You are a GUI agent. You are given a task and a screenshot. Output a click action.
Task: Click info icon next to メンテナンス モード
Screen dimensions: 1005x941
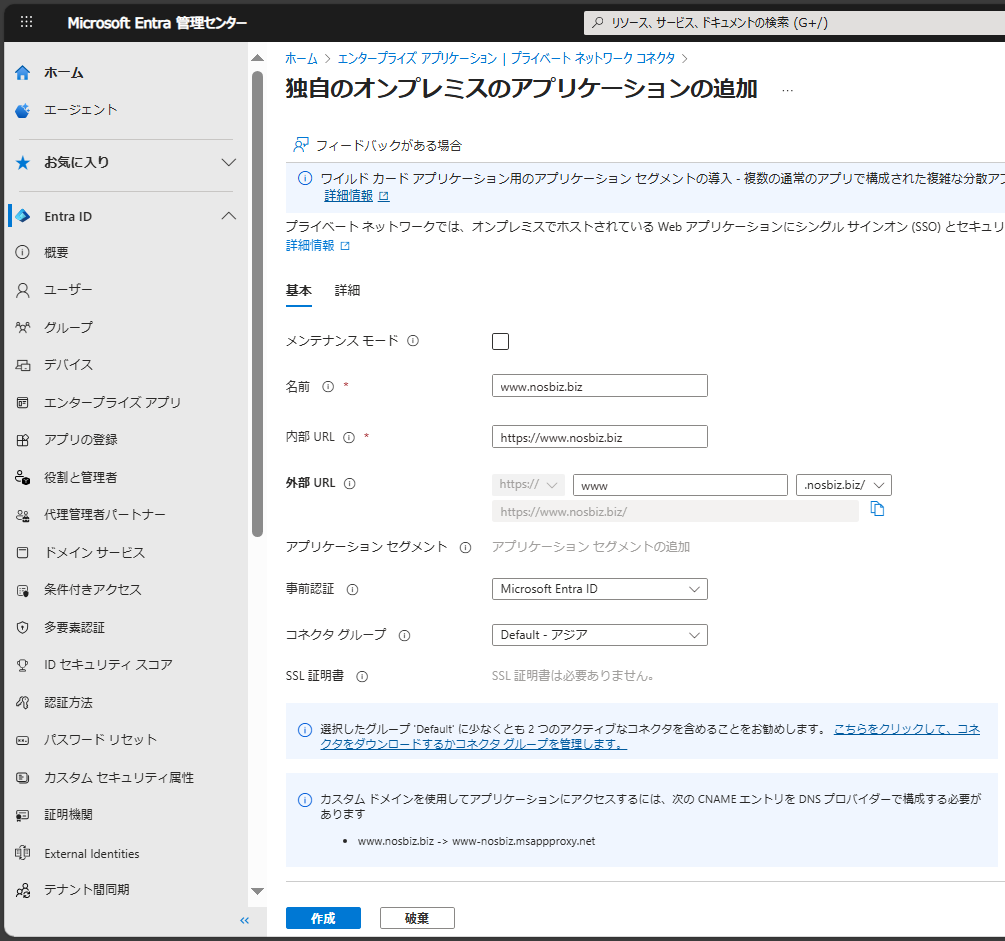tap(413, 341)
